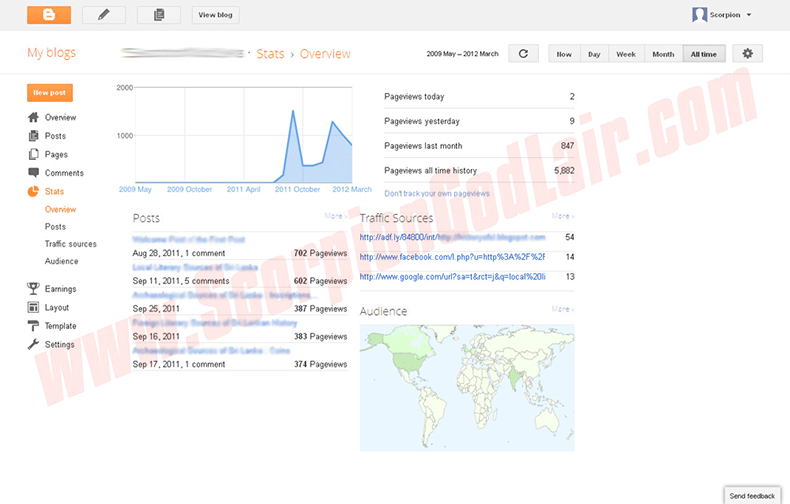Click the Stats breadcrumb link

[271, 54]
